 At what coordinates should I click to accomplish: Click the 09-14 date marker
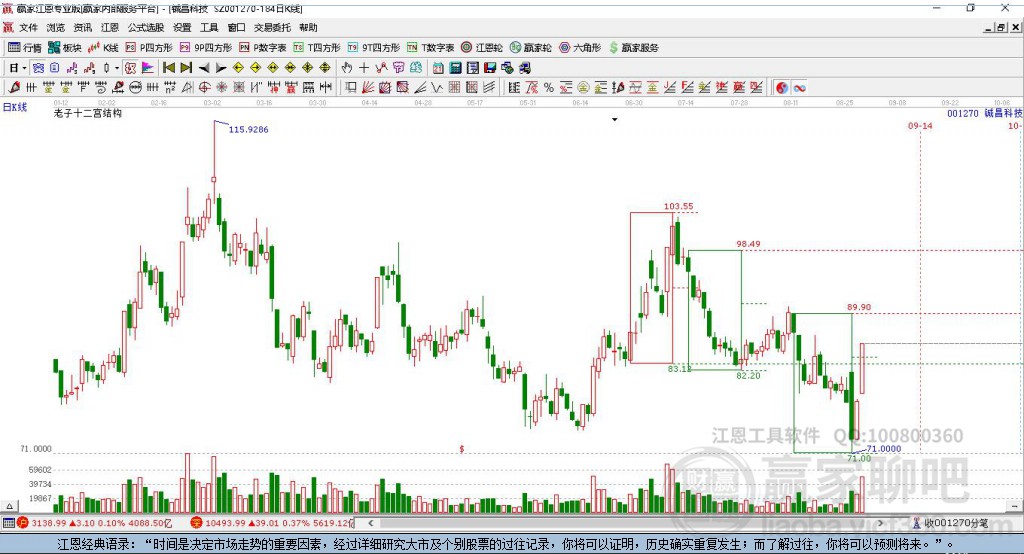click(920, 125)
